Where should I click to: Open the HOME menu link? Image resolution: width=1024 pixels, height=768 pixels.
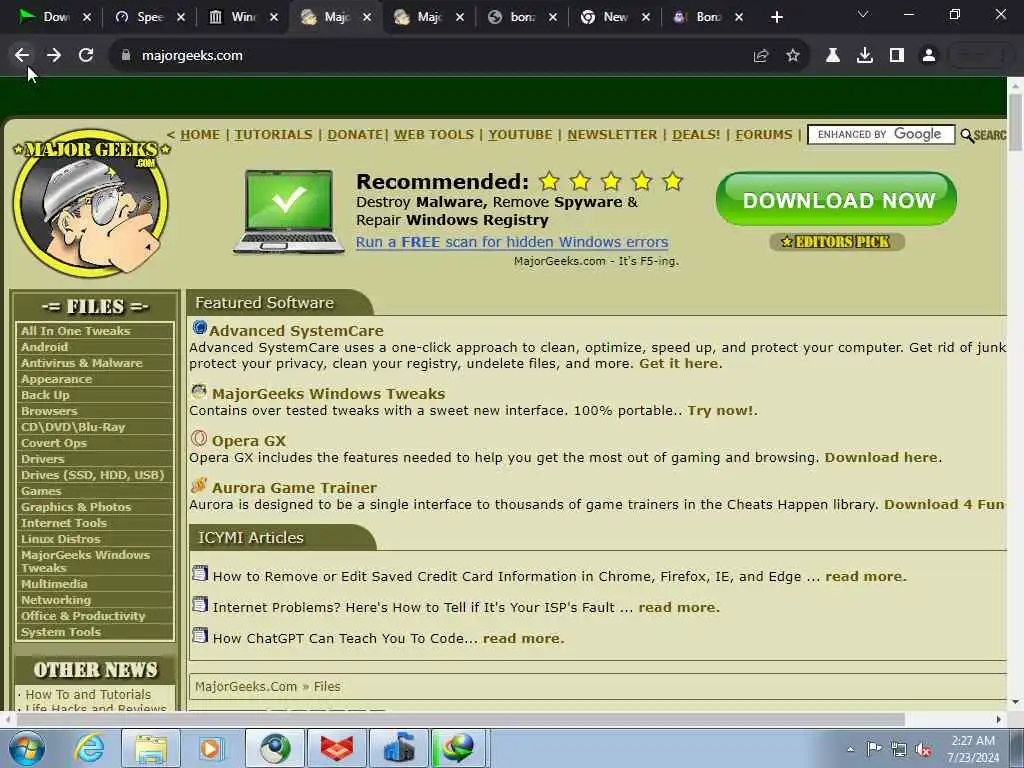200,135
